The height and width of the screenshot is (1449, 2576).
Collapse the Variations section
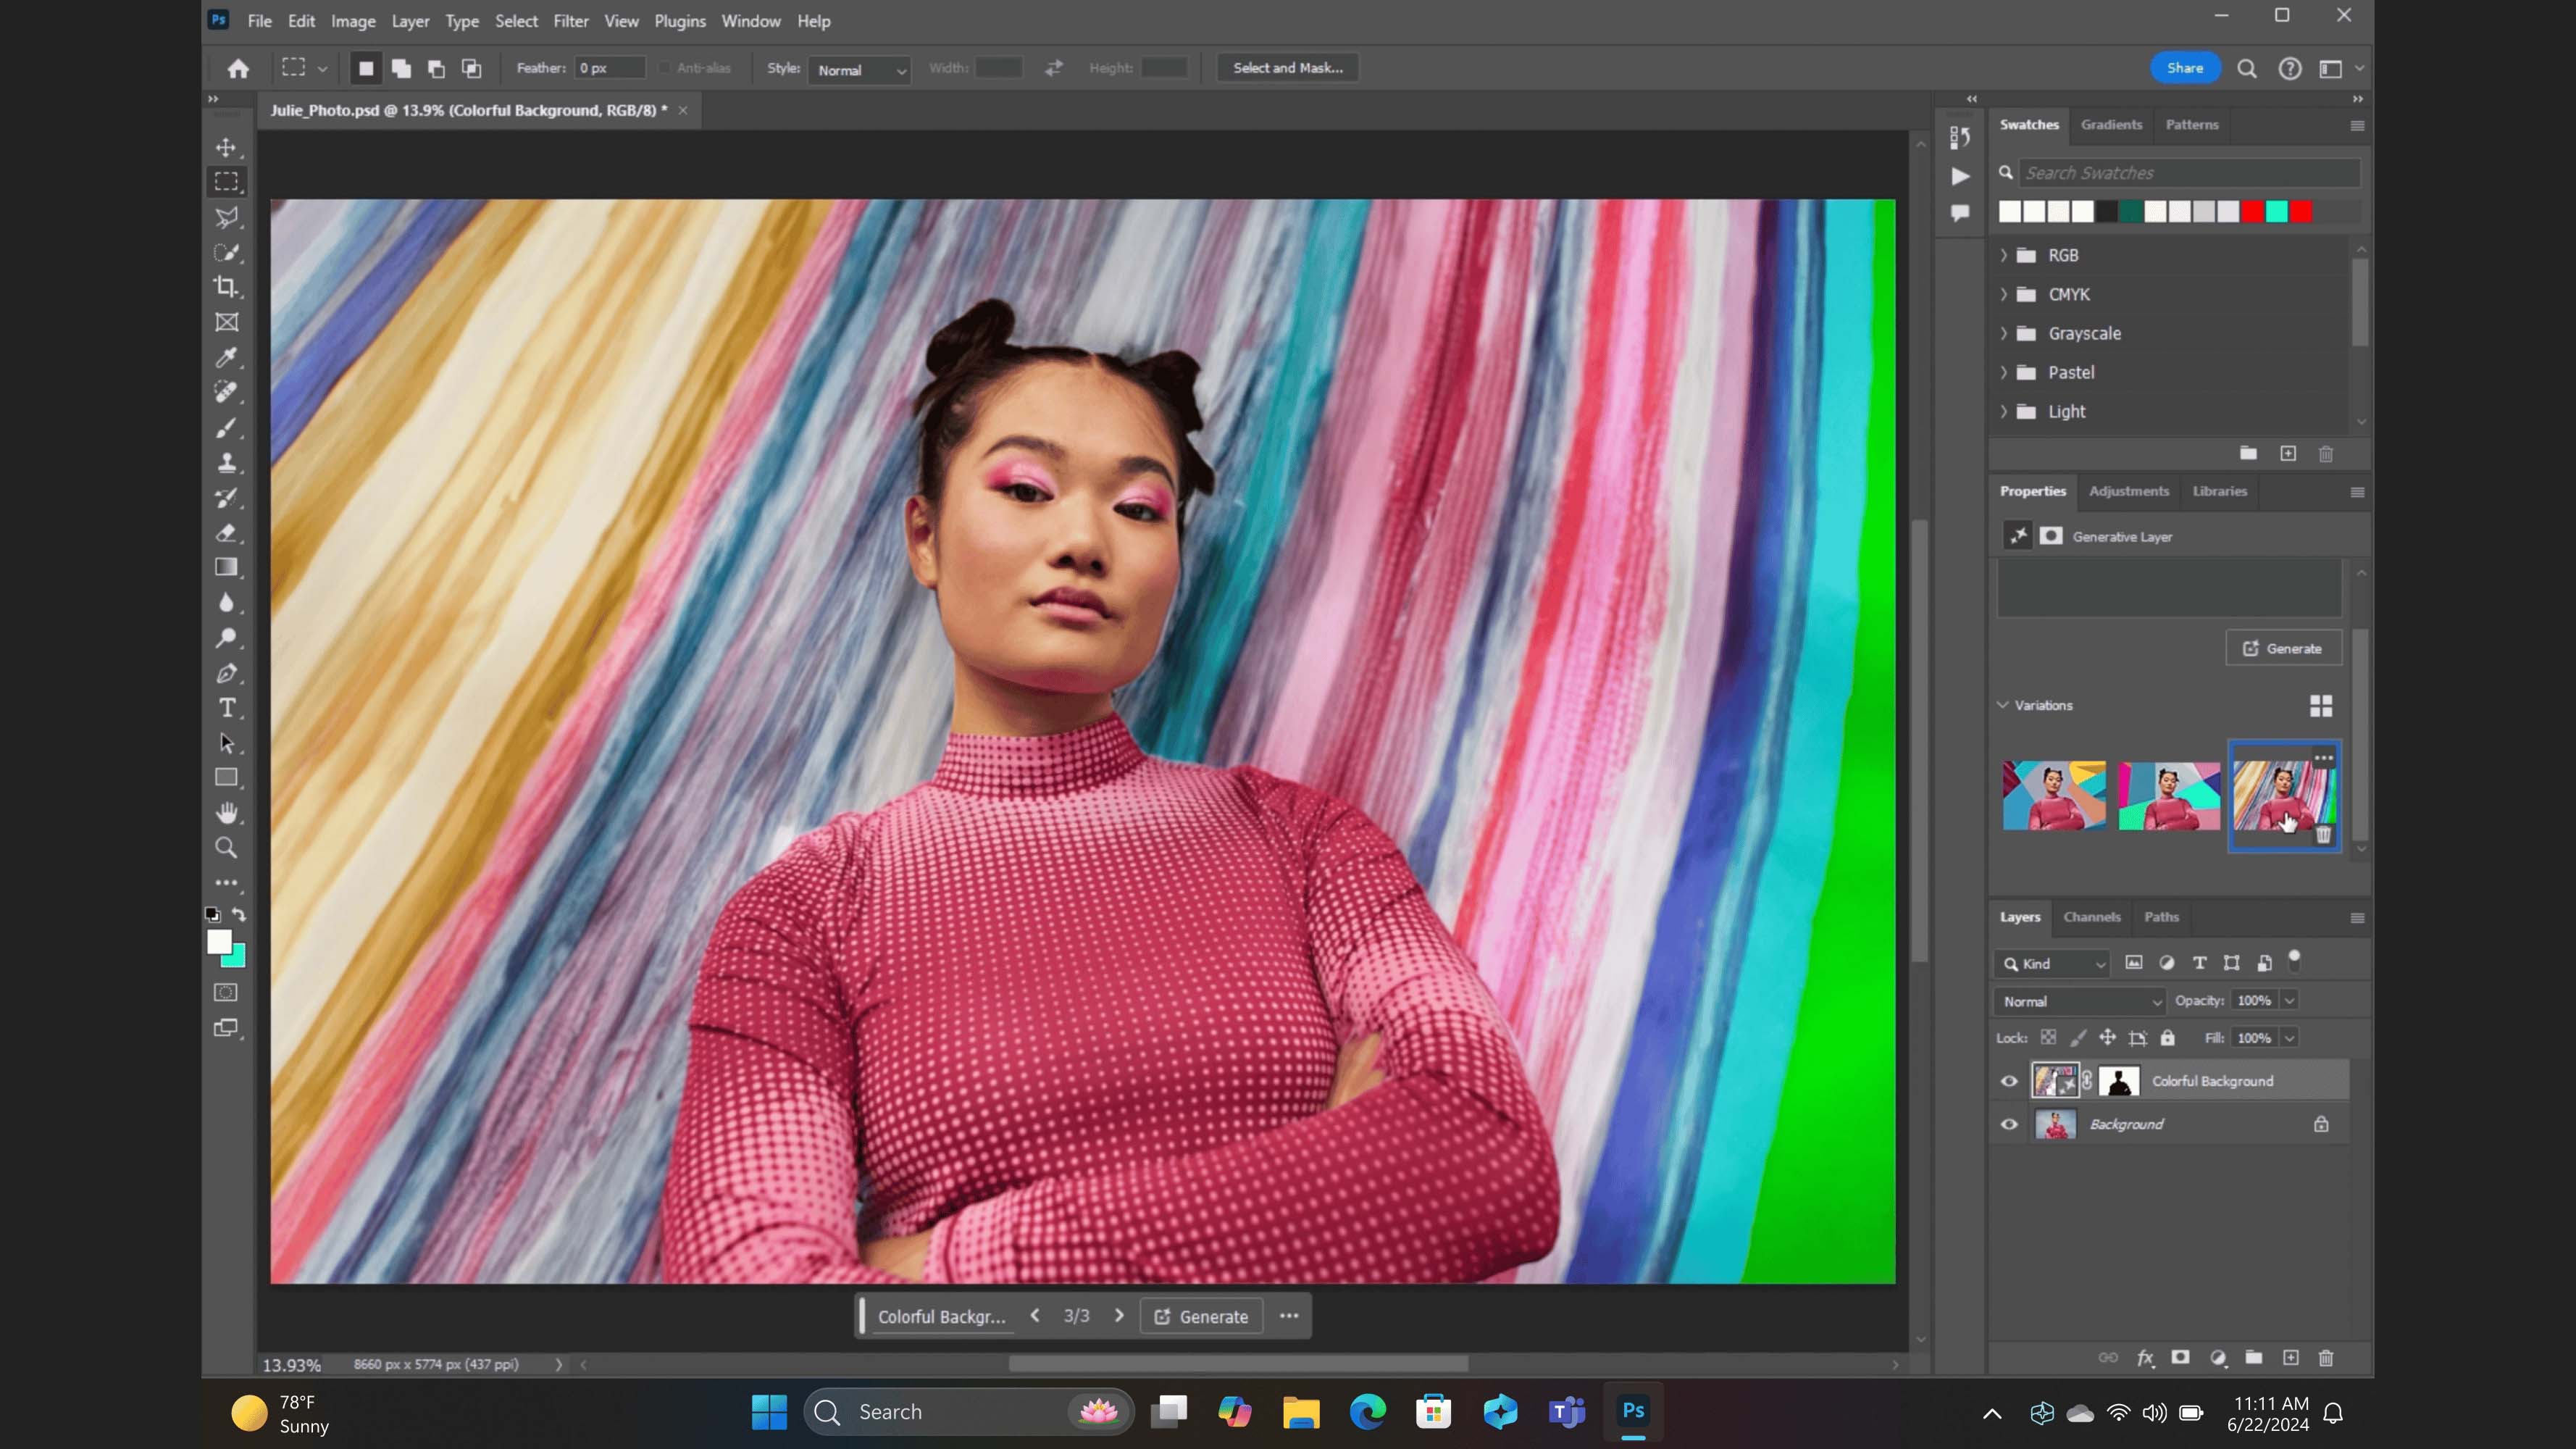coord(2003,705)
